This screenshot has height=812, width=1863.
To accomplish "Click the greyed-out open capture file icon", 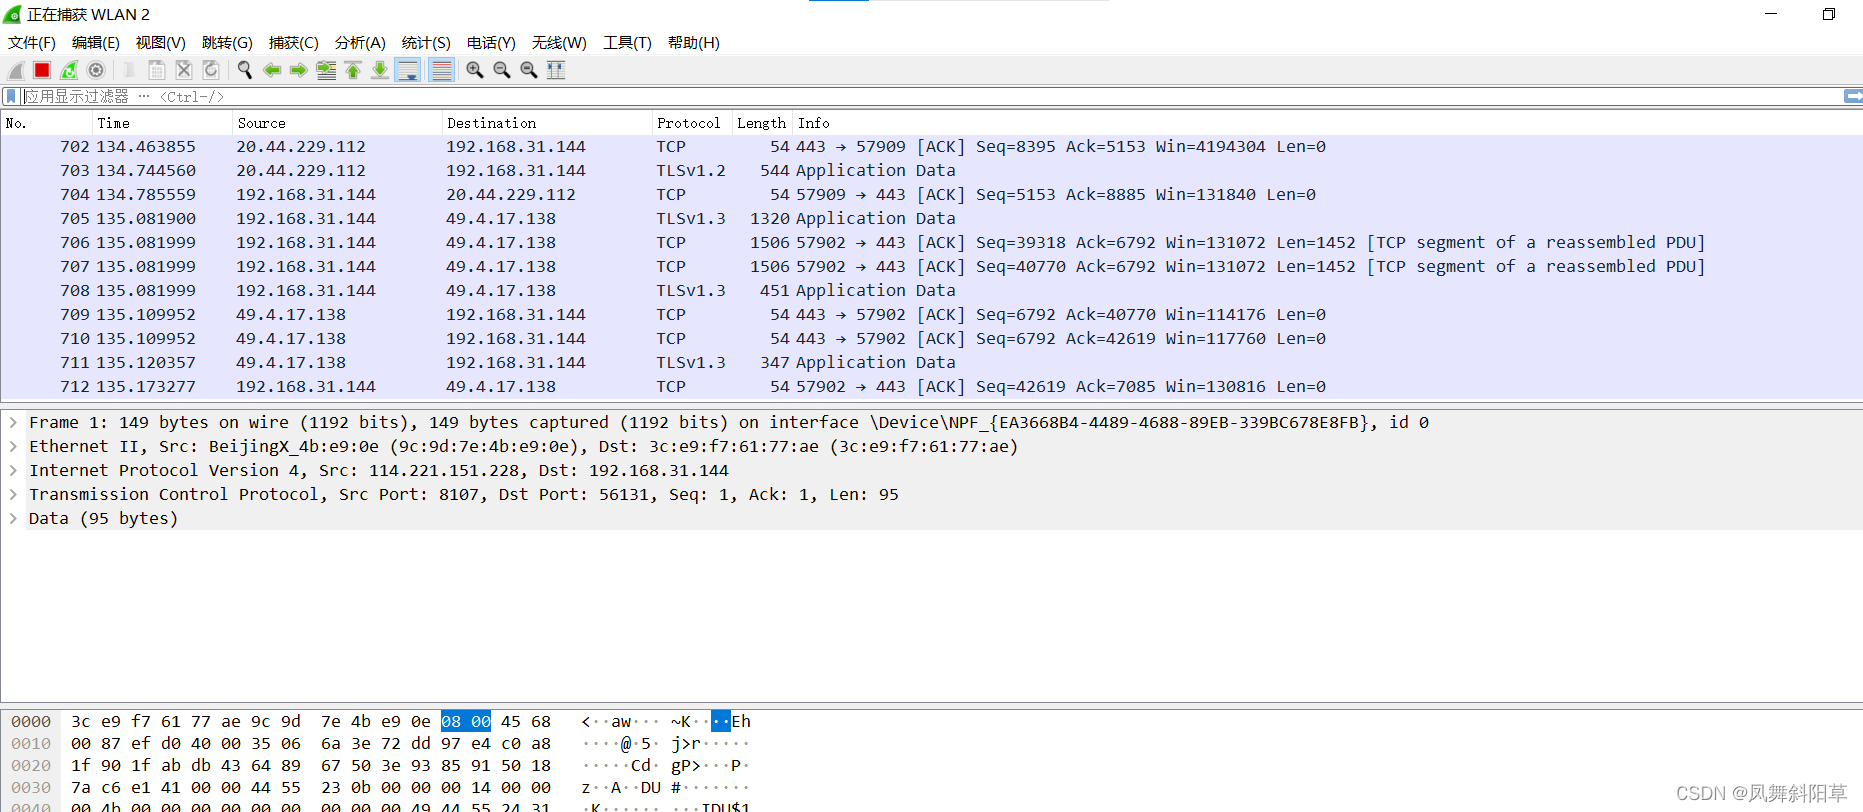I will point(129,70).
